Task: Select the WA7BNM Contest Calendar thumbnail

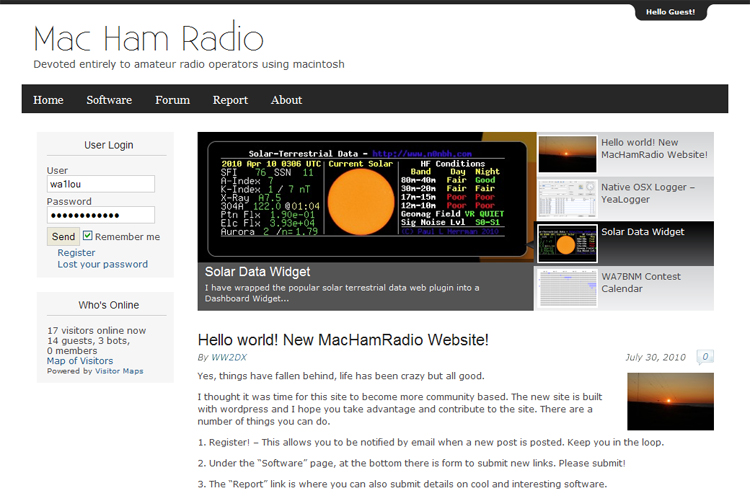Action: point(567,288)
